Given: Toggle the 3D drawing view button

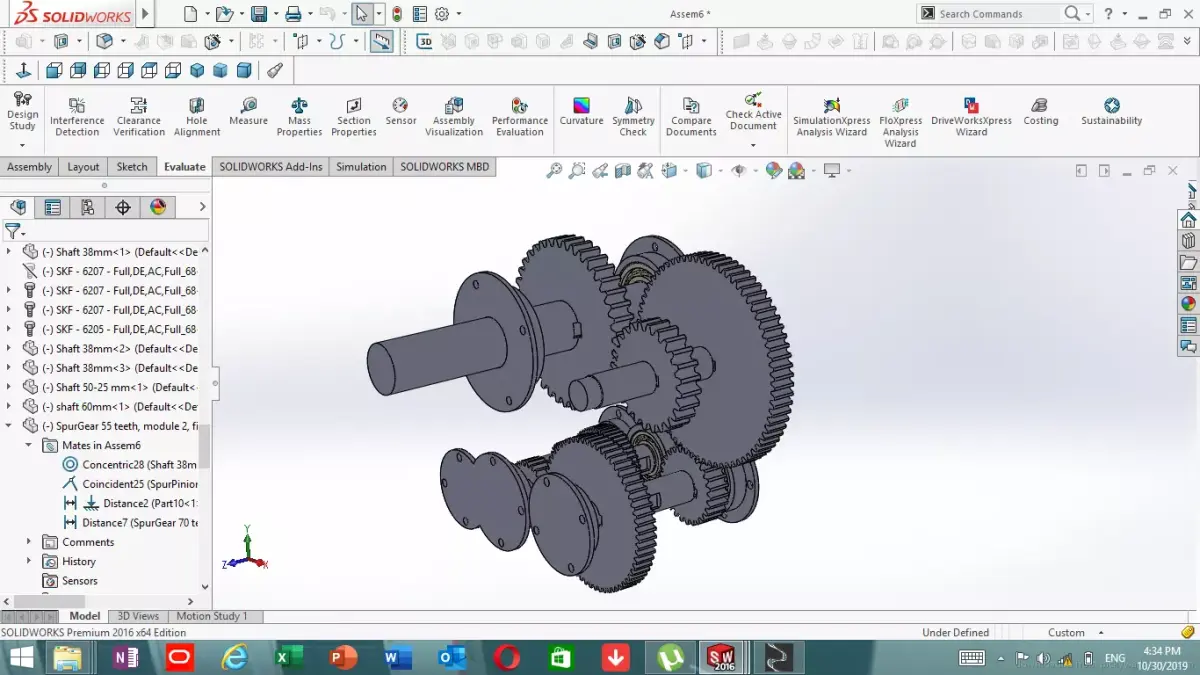Looking at the screenshot, I should [425, 41].
